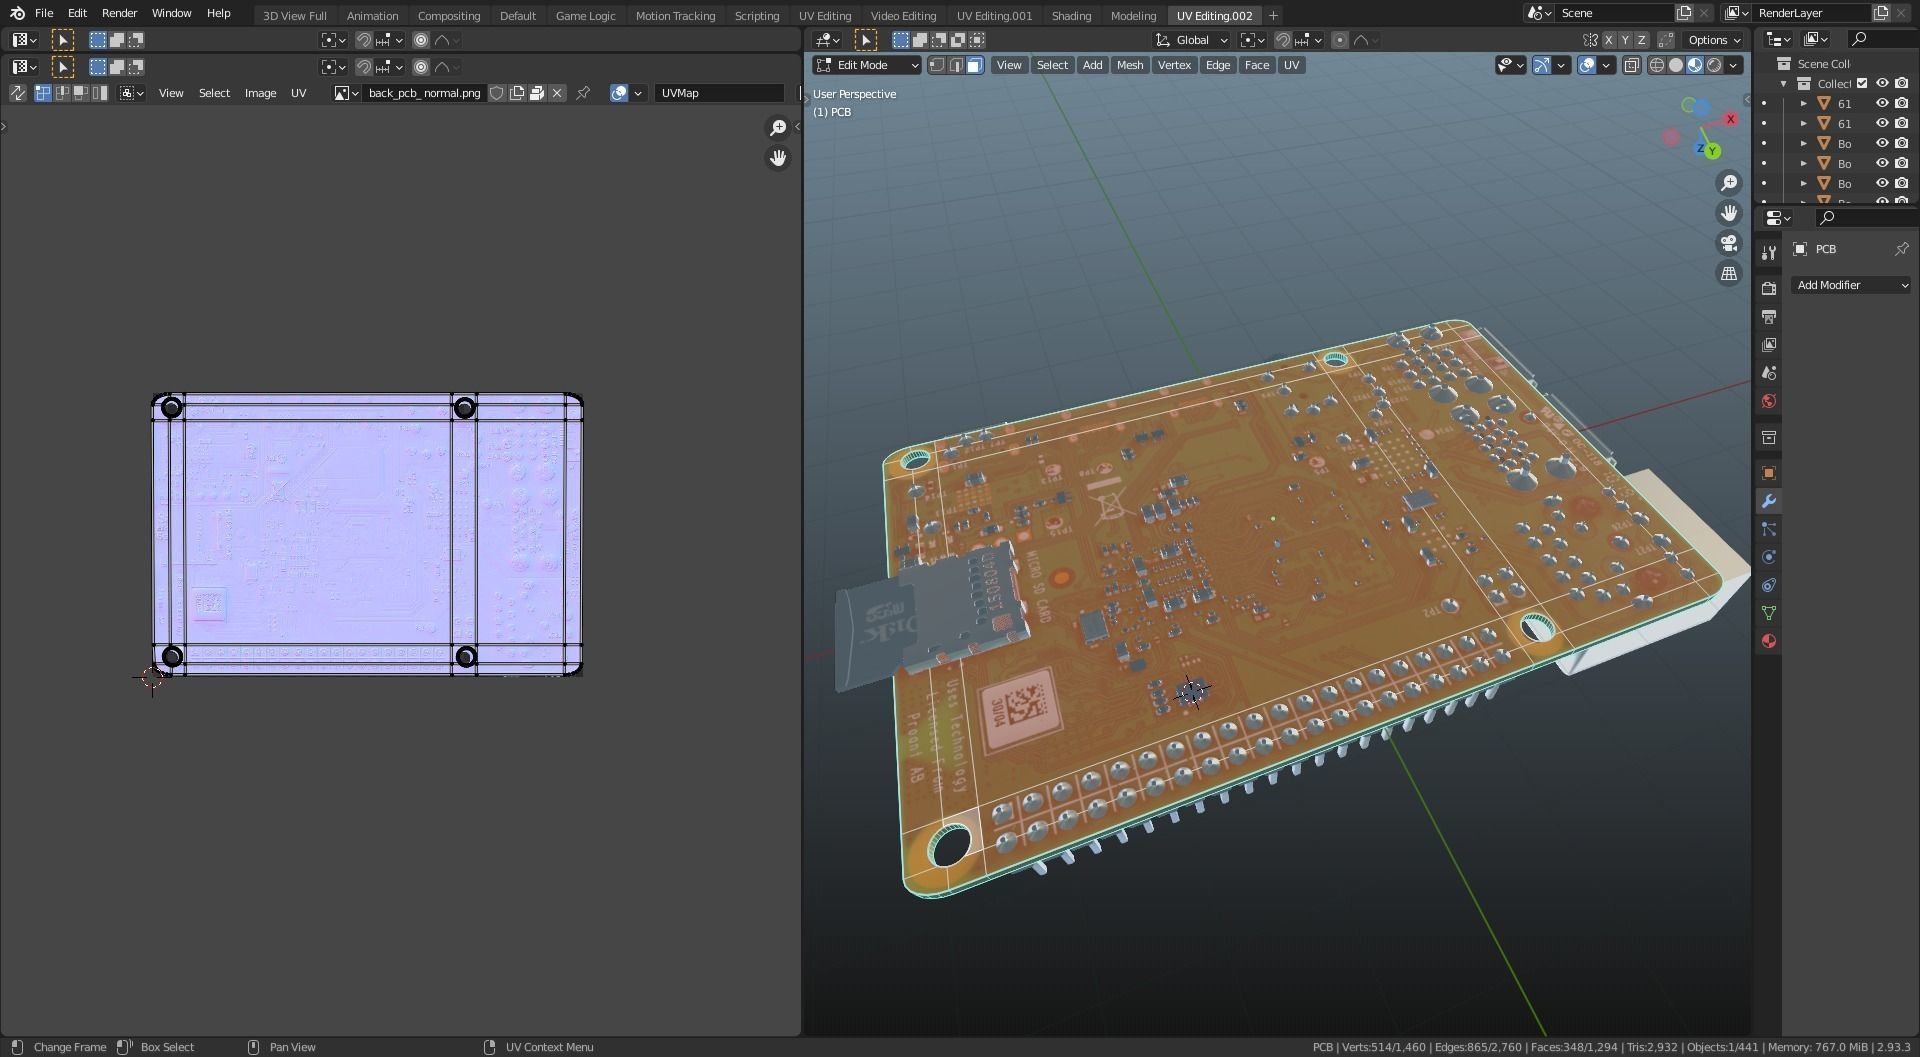Viewport: 1920px width, 1057px height.
Task: Open the viewport shading options dropdown arrow
Action: [x=1734, y=65]
